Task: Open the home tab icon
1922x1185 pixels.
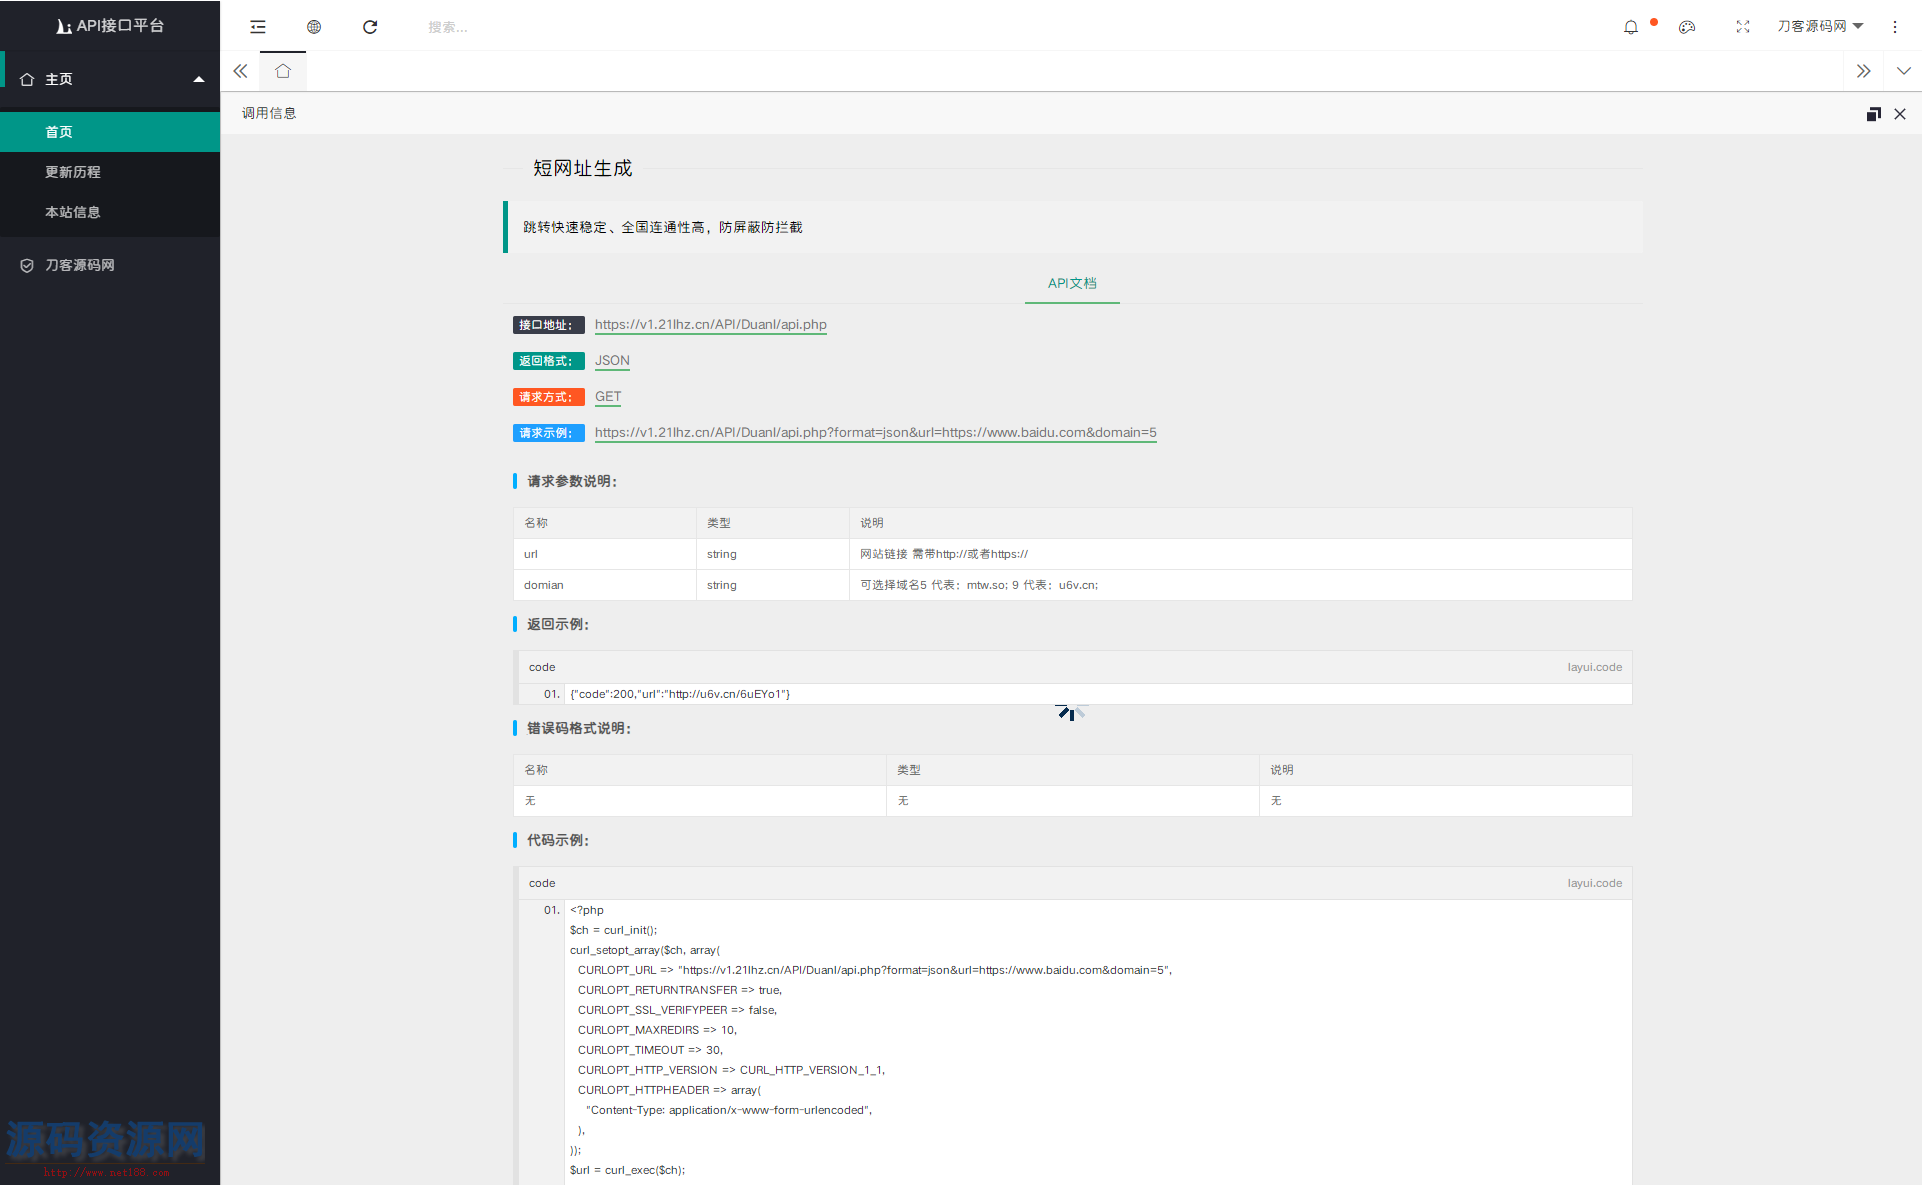Action: (x=283, y=71)
